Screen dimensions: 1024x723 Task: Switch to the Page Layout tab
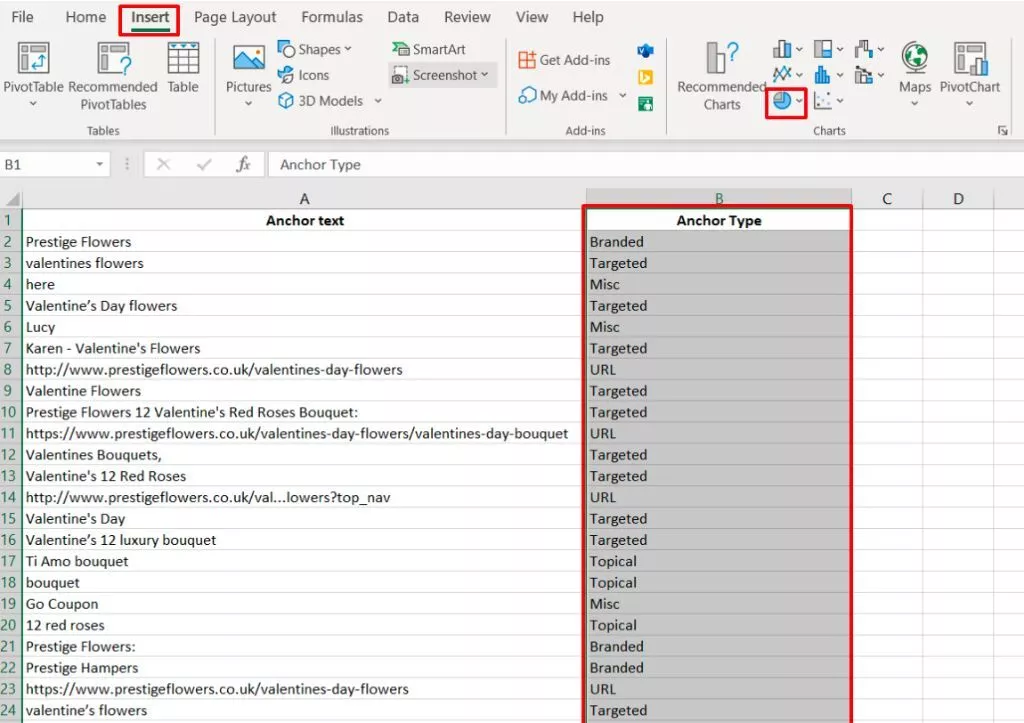click(235, 17)
